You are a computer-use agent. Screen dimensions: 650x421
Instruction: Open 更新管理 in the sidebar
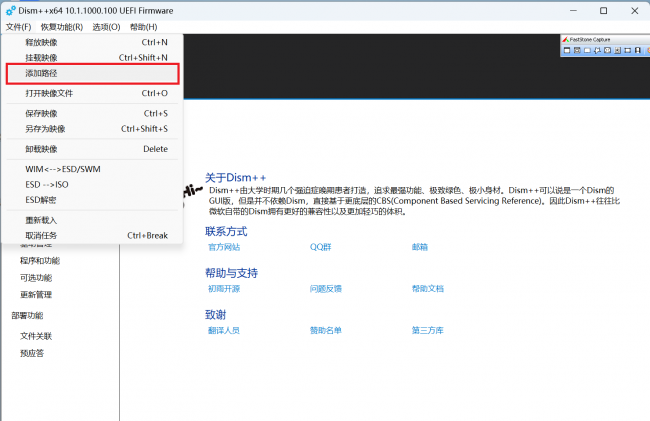[x=36, y=295]
